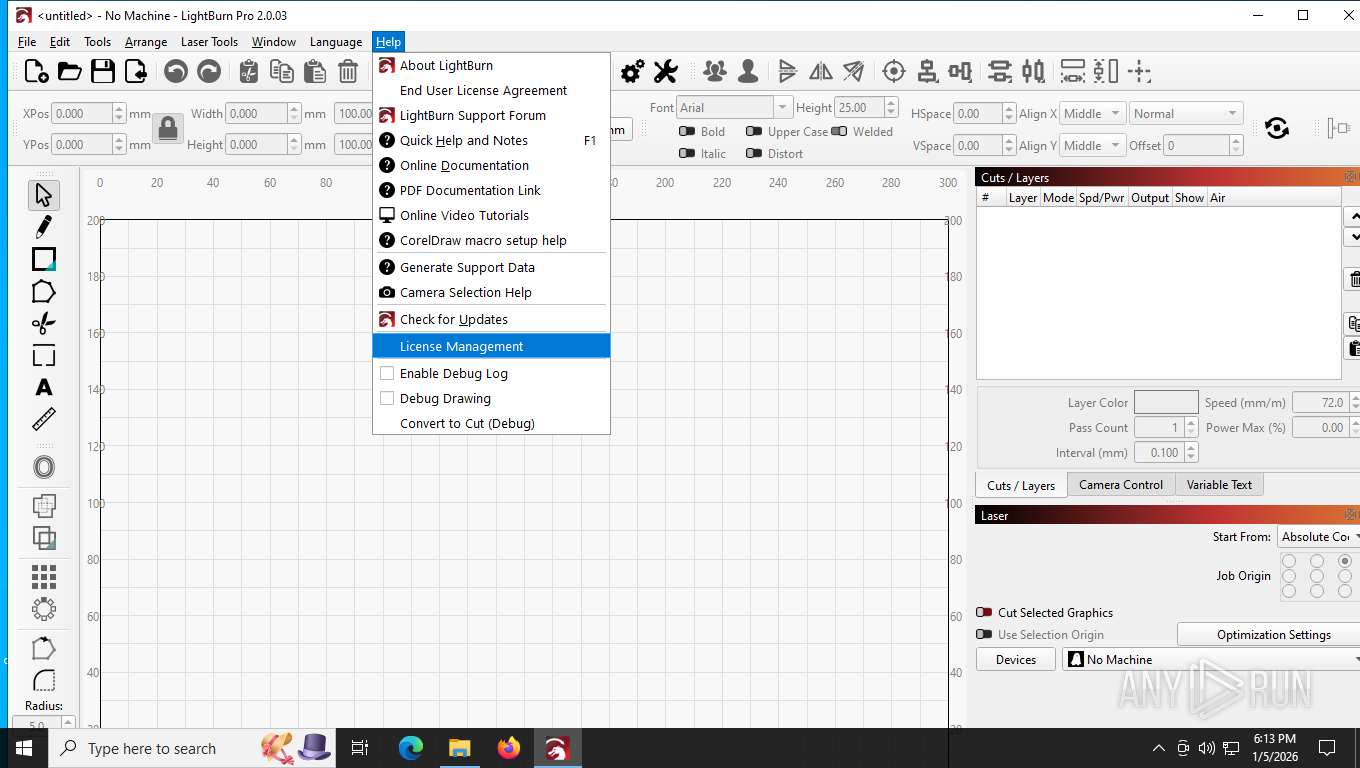Toggle the Welded switch

pos(839,131)
